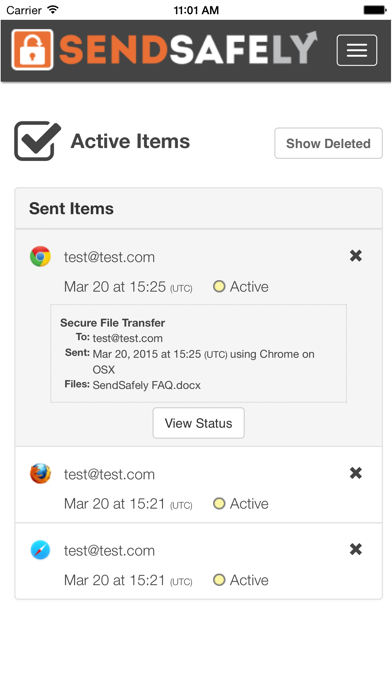Open the SendSafely FAQ.docx file name
Viewport: 392px width, 696px height.
pos(147,385)
